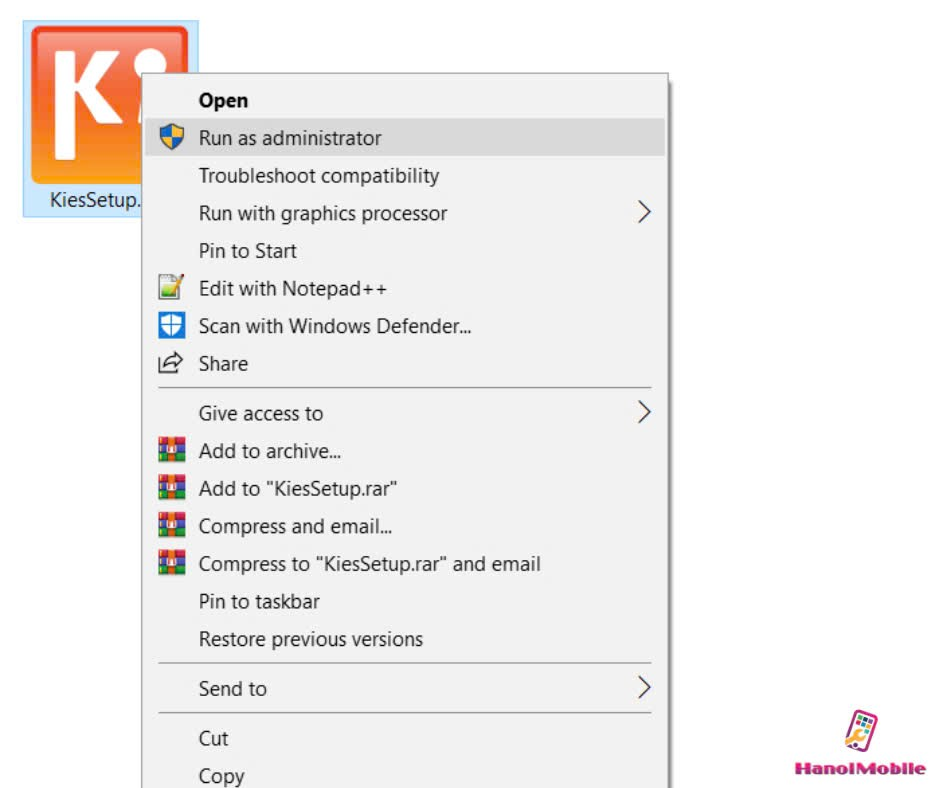Choose Restore previous versions
Screen dimensions: 940x788
[x=405, y=639]
